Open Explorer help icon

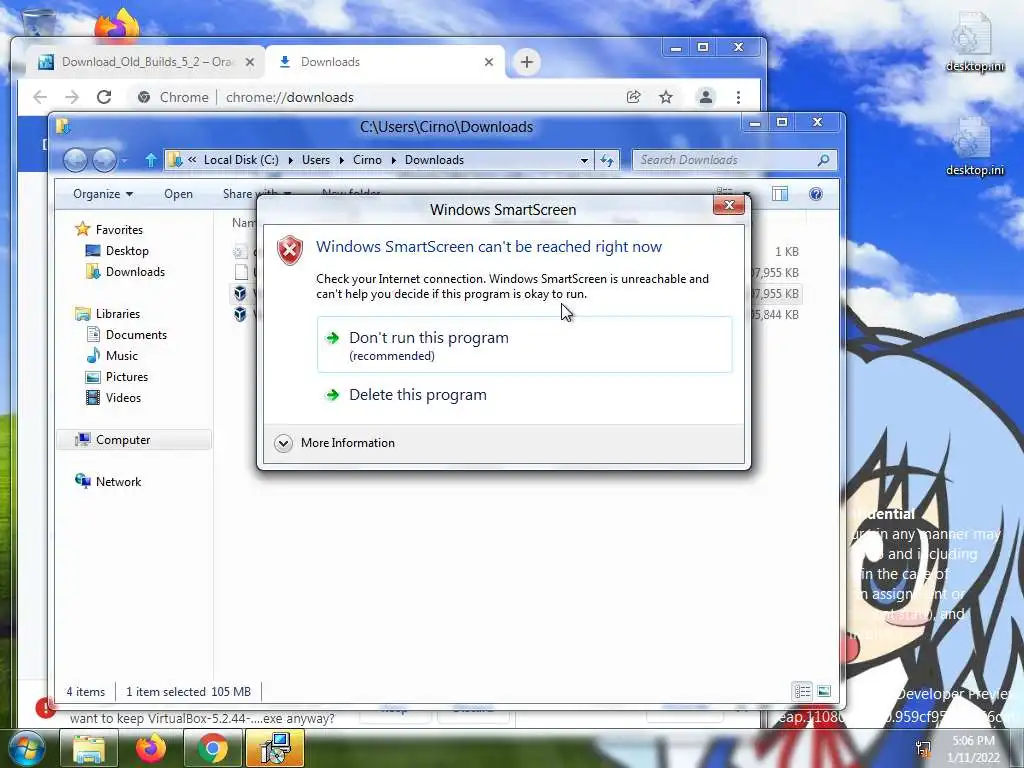coord(816,194)
